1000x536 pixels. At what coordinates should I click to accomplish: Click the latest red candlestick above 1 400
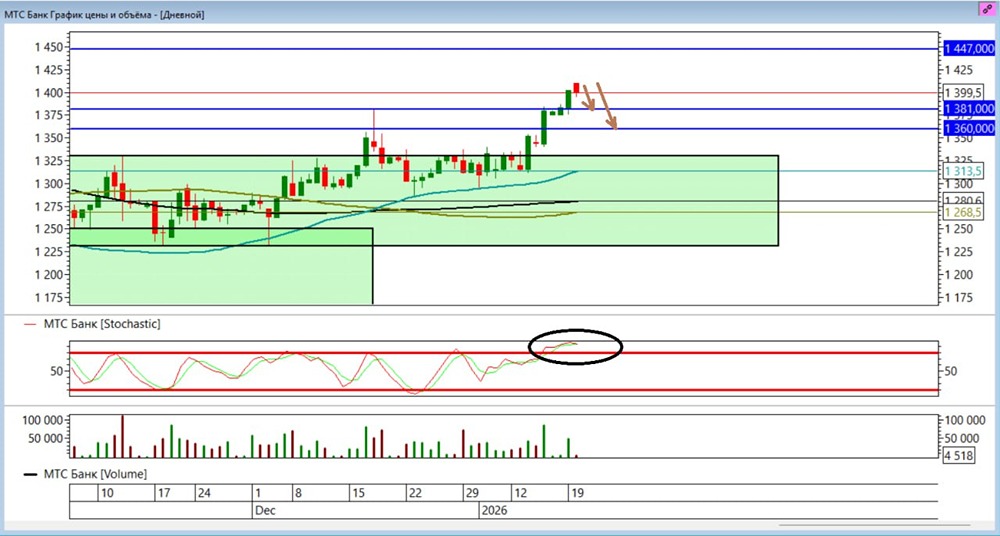pyautogui.click(x=576, y=88)
